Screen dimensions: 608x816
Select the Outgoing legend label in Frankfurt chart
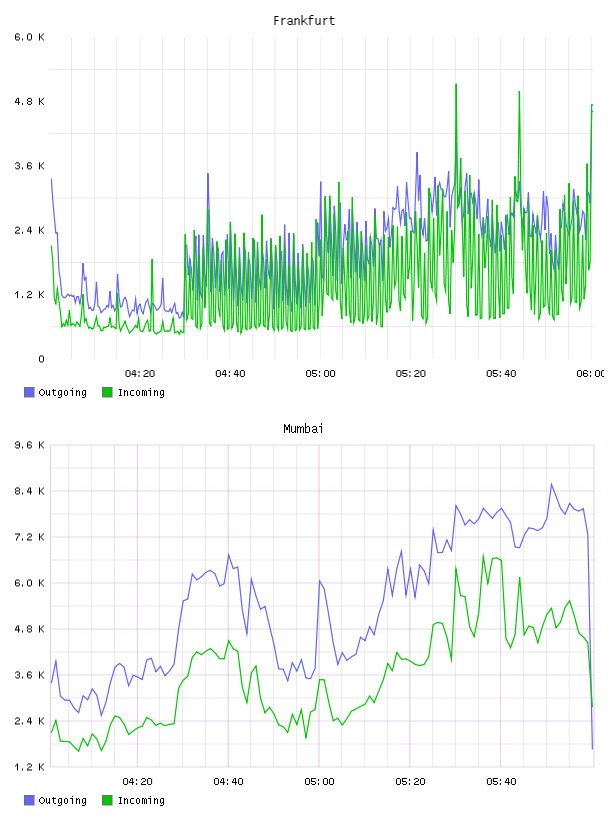click(62, 392)
